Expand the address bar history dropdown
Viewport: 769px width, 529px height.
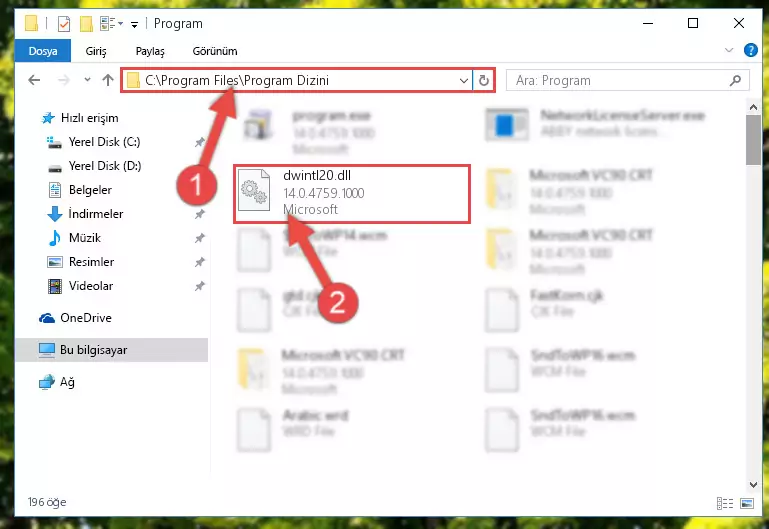463,80
